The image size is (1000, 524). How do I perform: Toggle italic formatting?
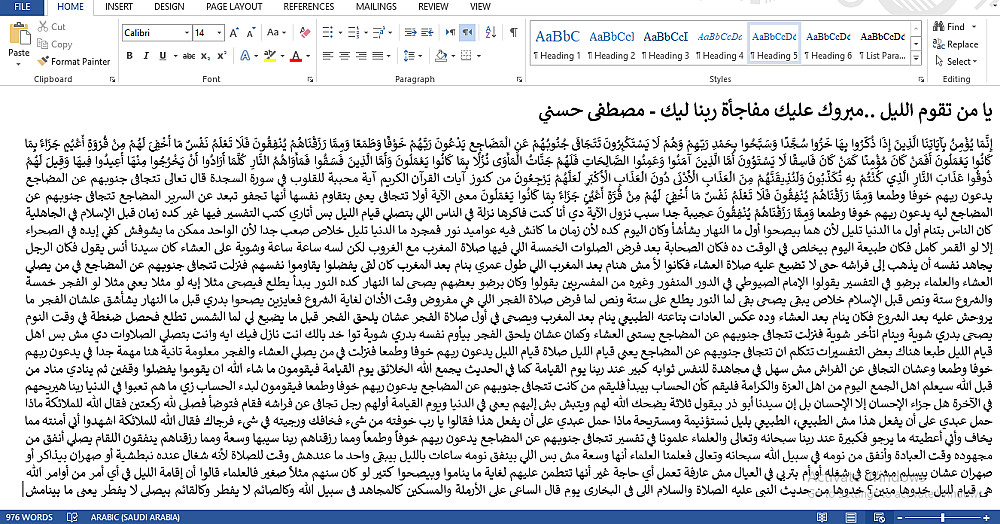point(146,56)
